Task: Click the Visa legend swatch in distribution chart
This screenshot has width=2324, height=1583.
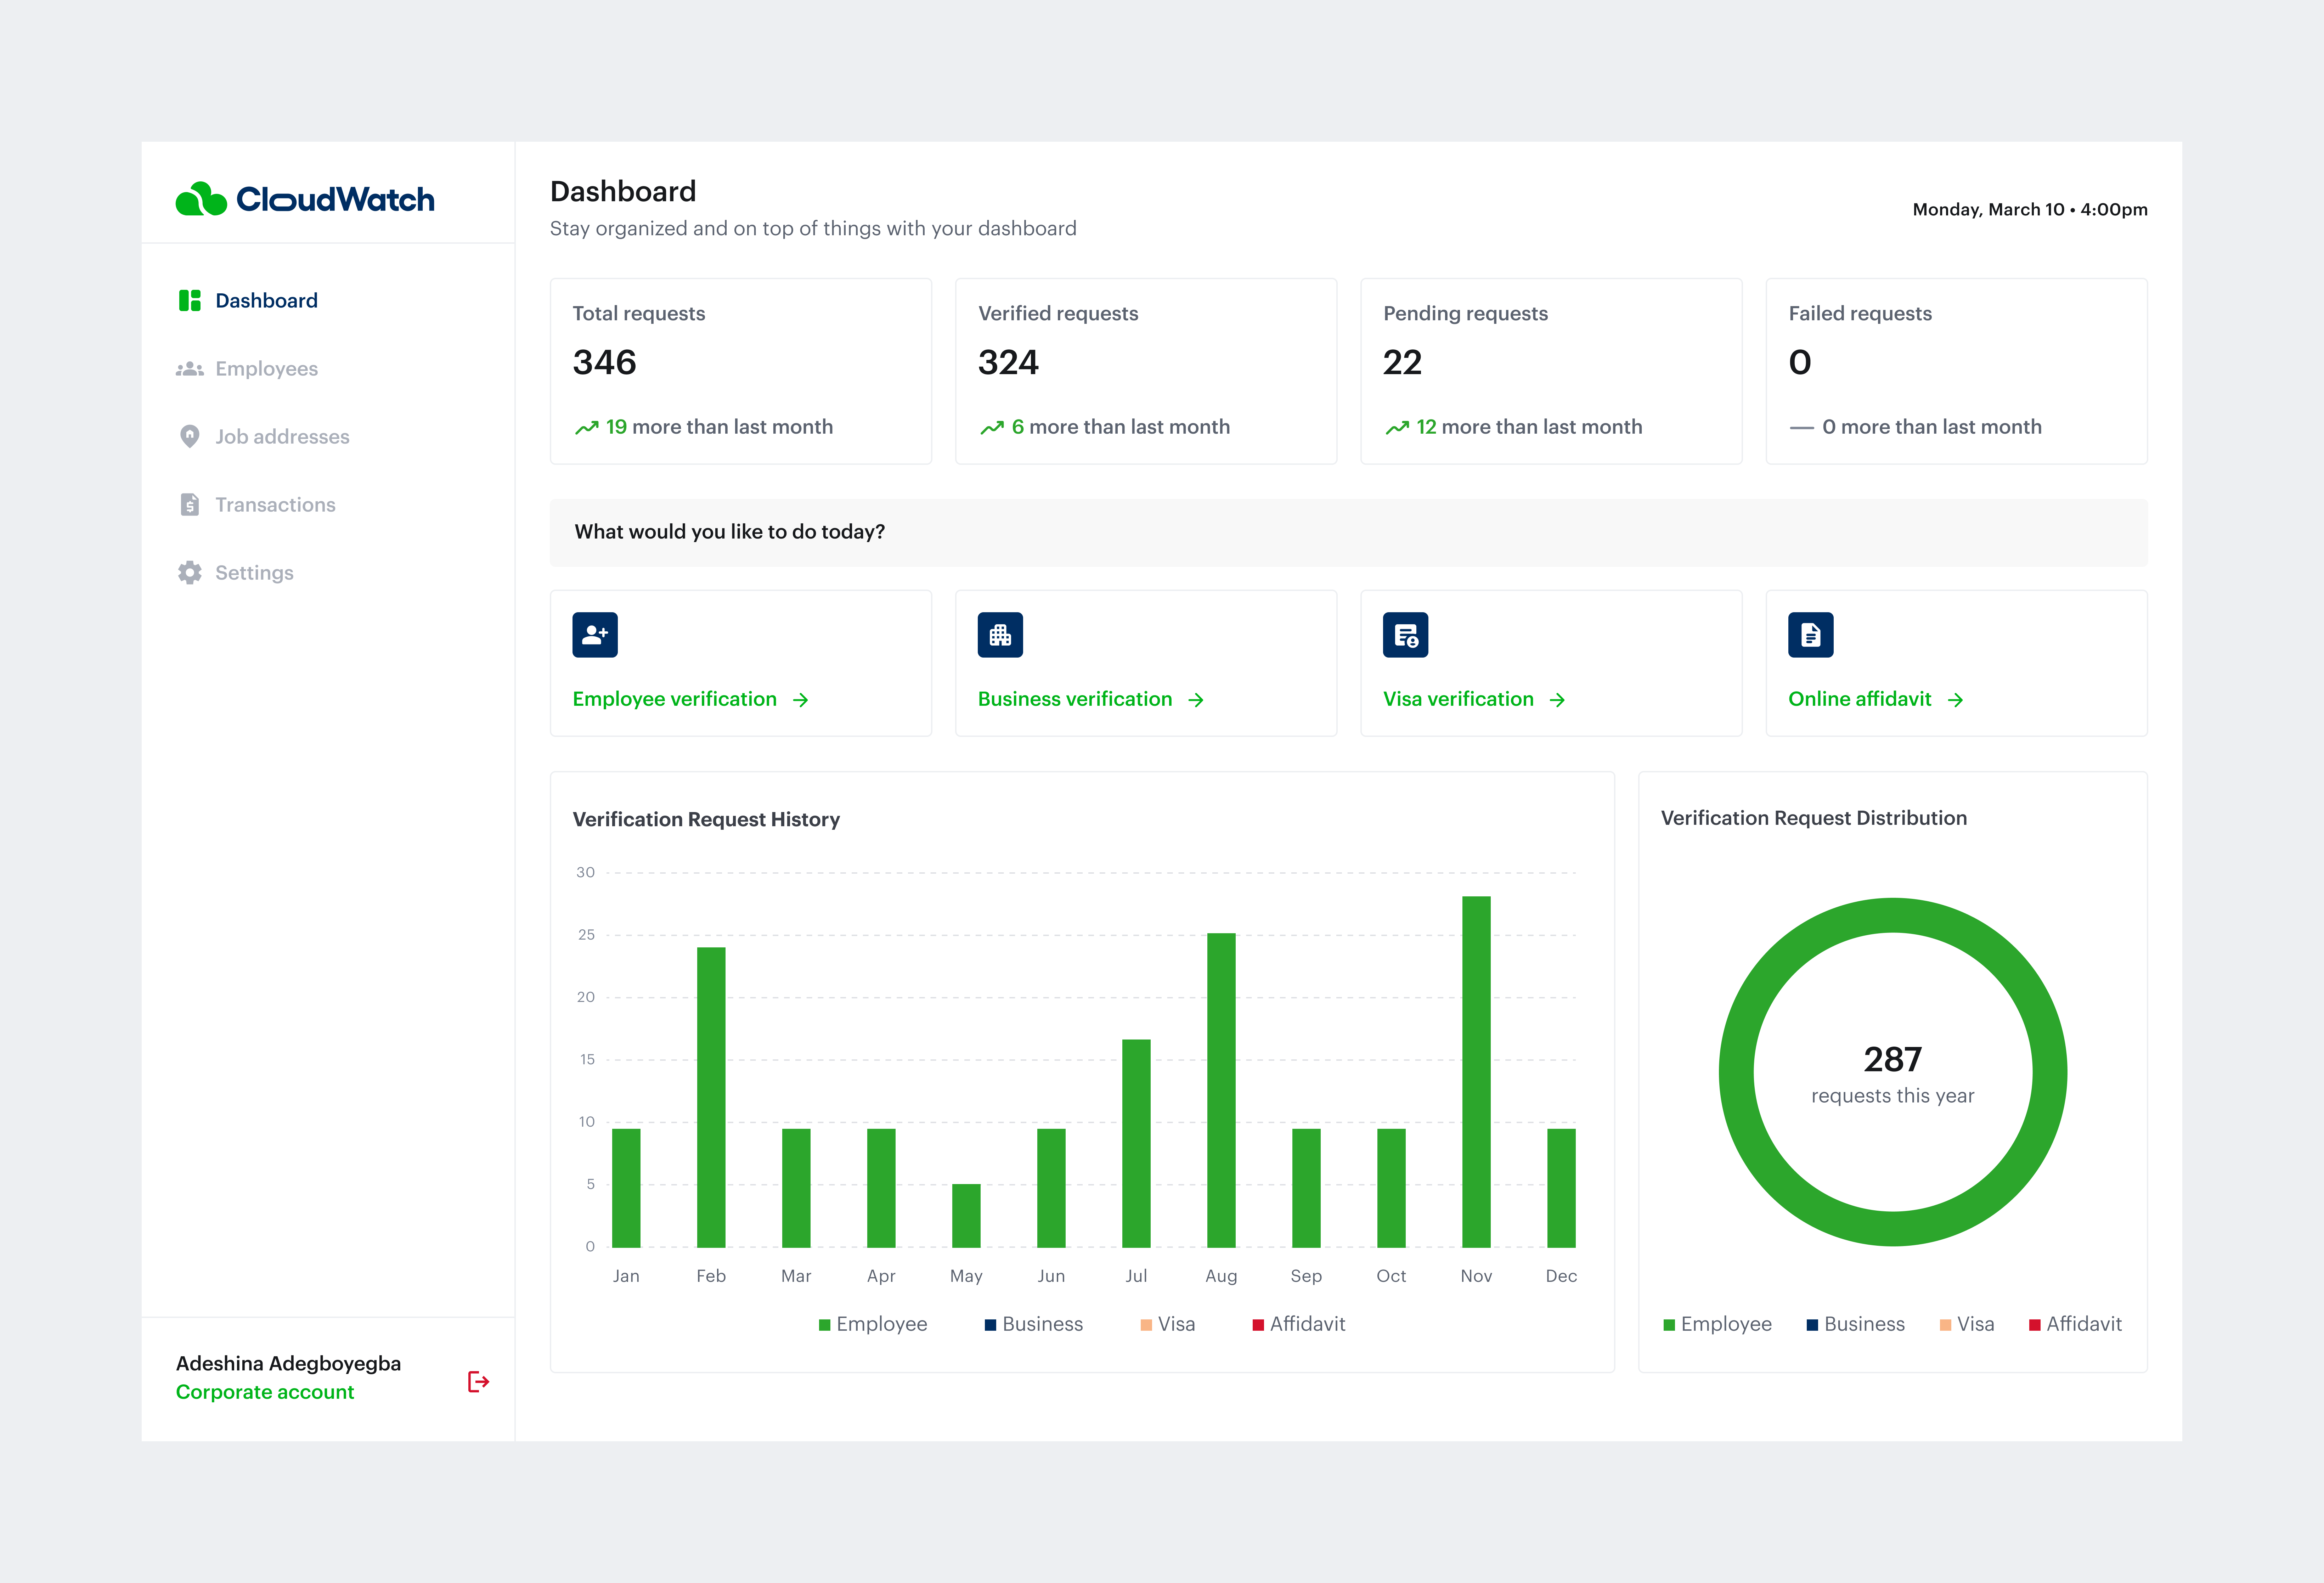Action: click(1945, 1325)
